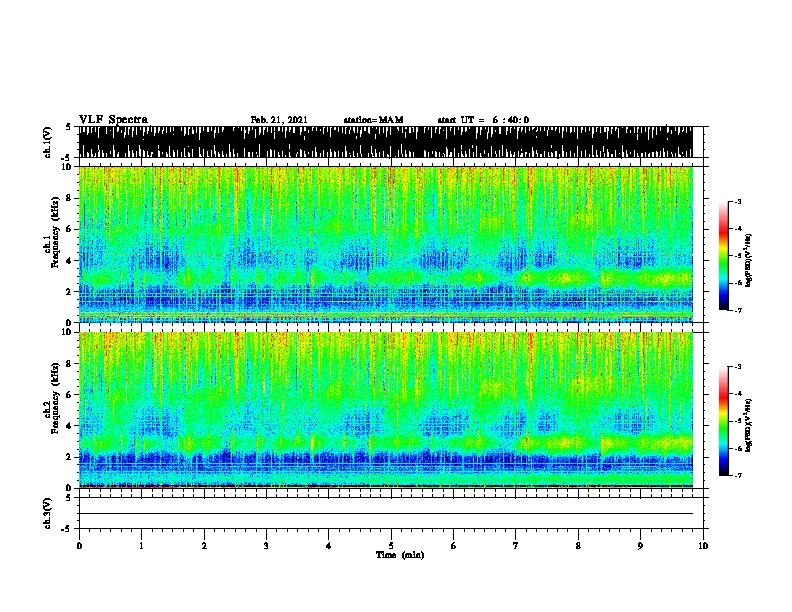792x612 pixels.
Task: Click ch.1 color bar log(PSD) unit label
Action: (749, 261)
